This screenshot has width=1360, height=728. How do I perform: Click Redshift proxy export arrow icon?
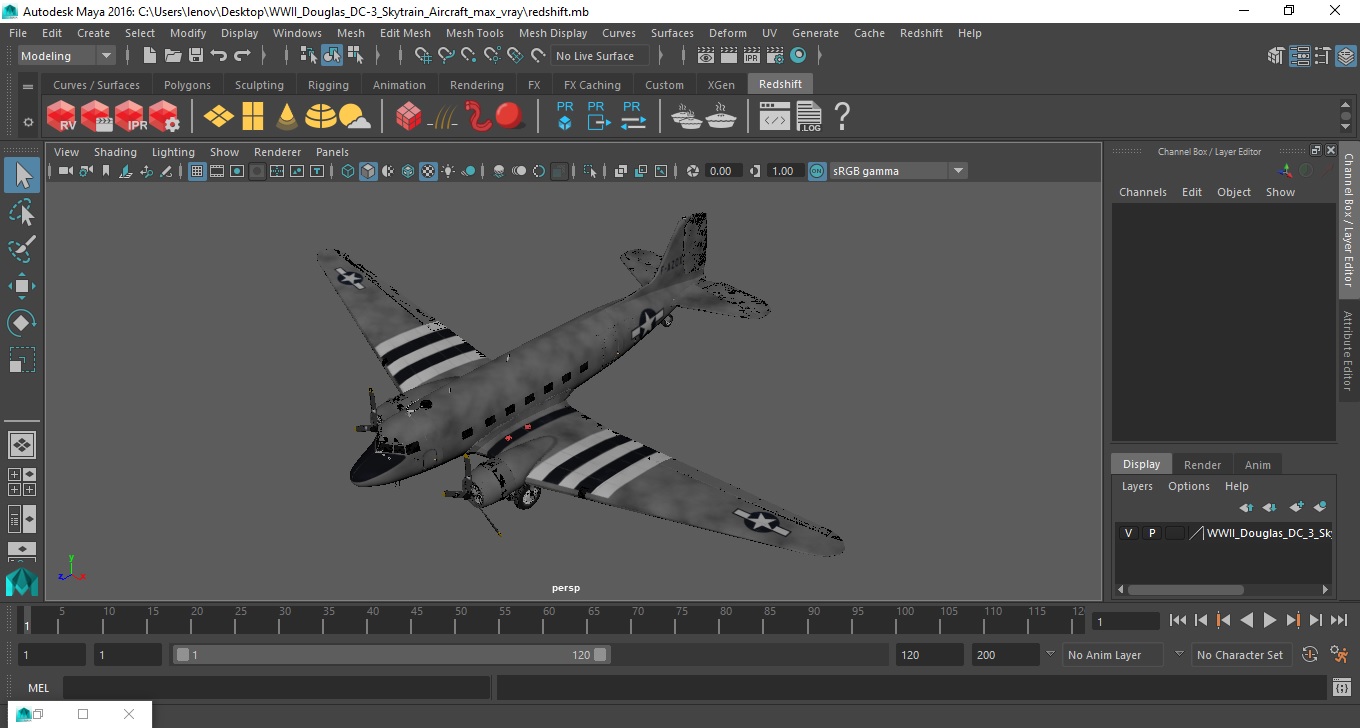(598, 116)
